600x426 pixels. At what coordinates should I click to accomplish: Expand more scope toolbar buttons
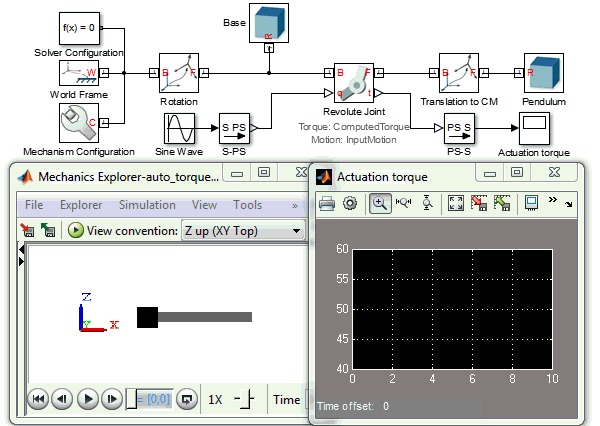(553, 200)
